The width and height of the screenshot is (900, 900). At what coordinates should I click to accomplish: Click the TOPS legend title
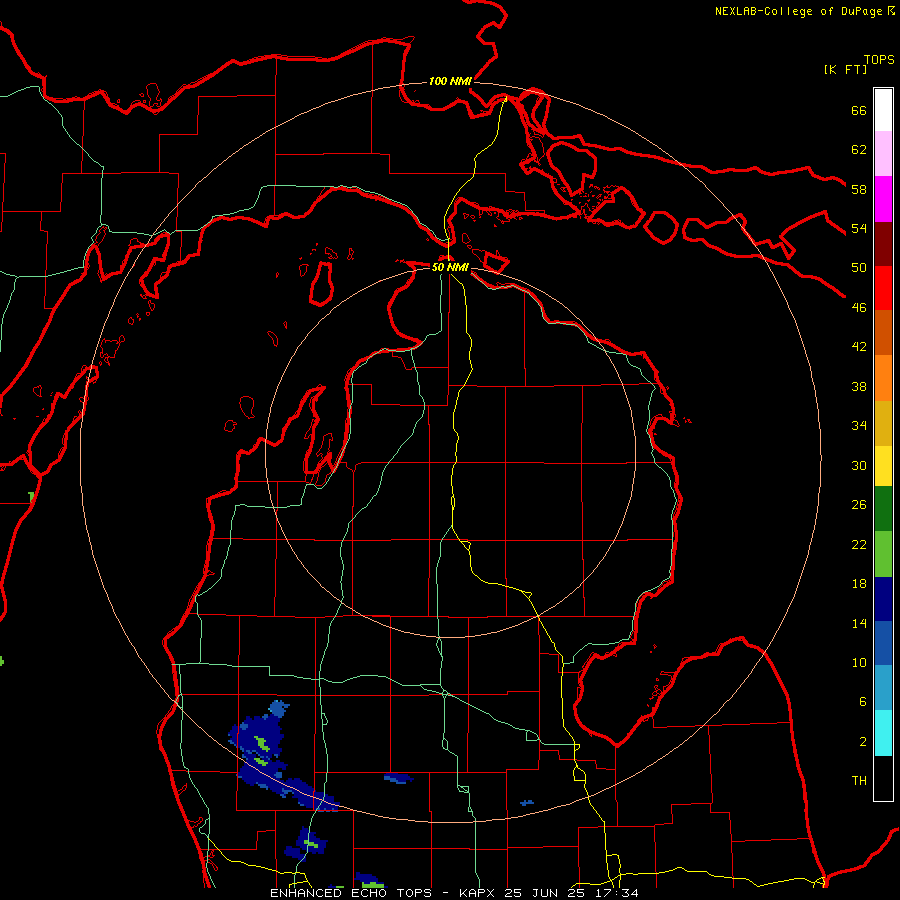(879, 59)
